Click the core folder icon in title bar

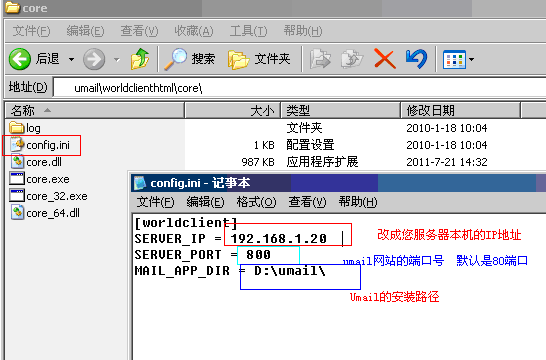click(13, 7)
